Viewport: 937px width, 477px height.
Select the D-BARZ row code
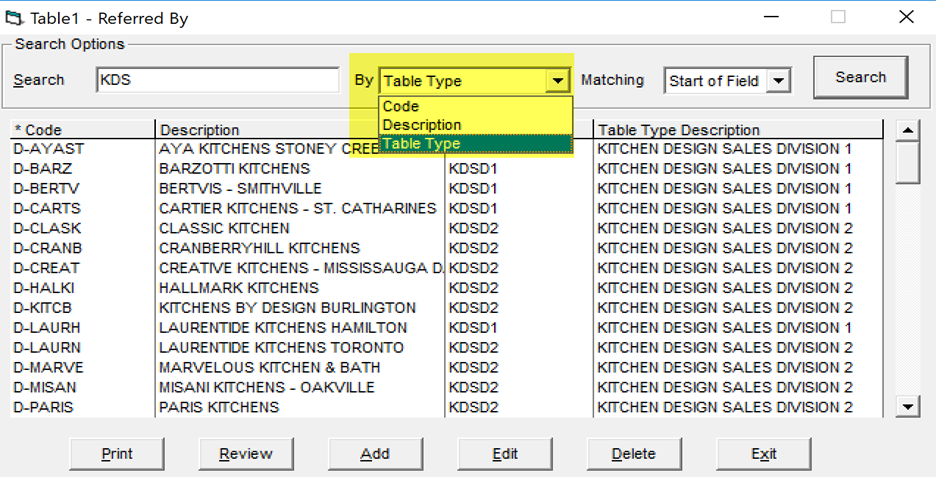click(x=42, y=169)
